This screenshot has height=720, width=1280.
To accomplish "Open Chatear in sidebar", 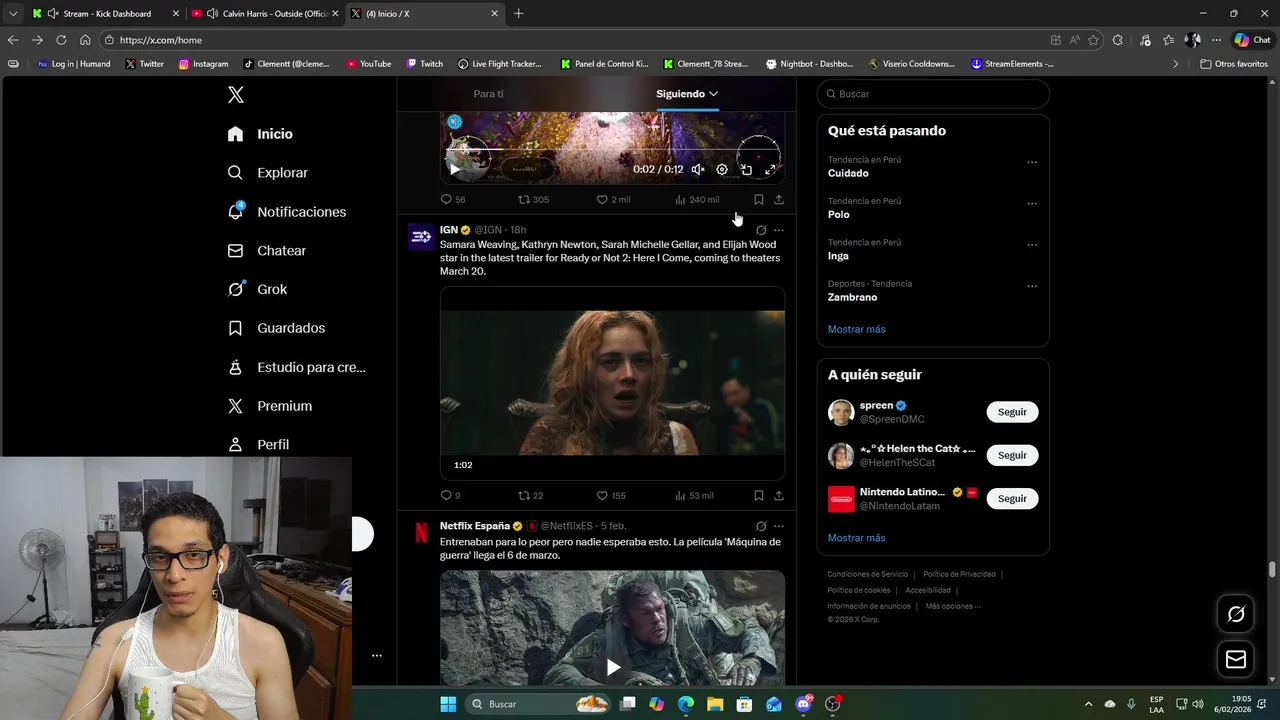I will coord(267,251).
